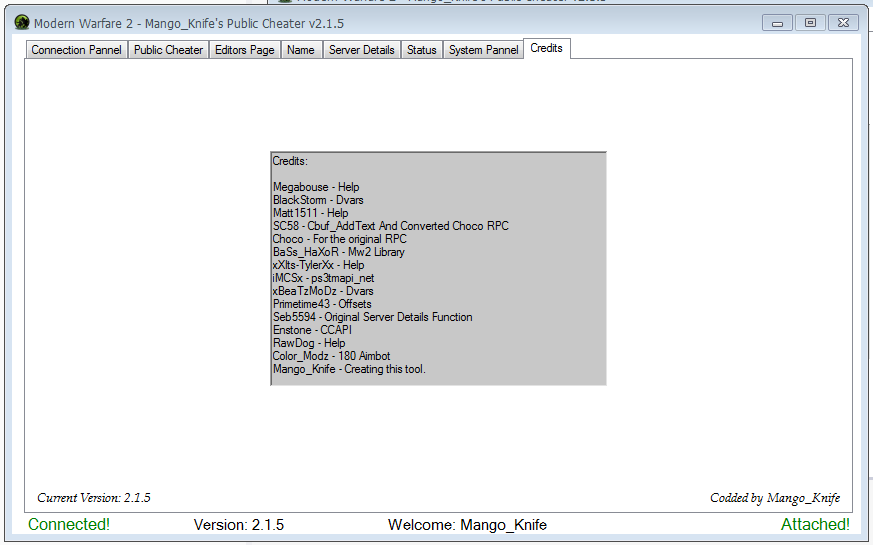Click the 'Current Version: 2.1.5' label
Viewport: 873px width, 545px height.
[x=94, y=498]
